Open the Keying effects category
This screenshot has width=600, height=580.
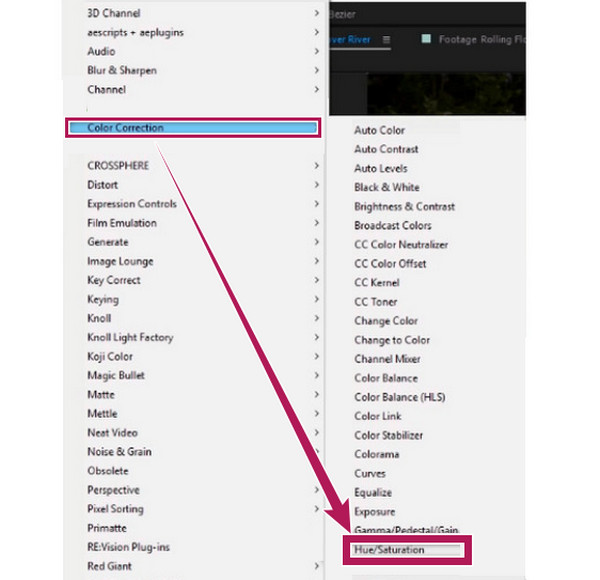pos(103,299)
